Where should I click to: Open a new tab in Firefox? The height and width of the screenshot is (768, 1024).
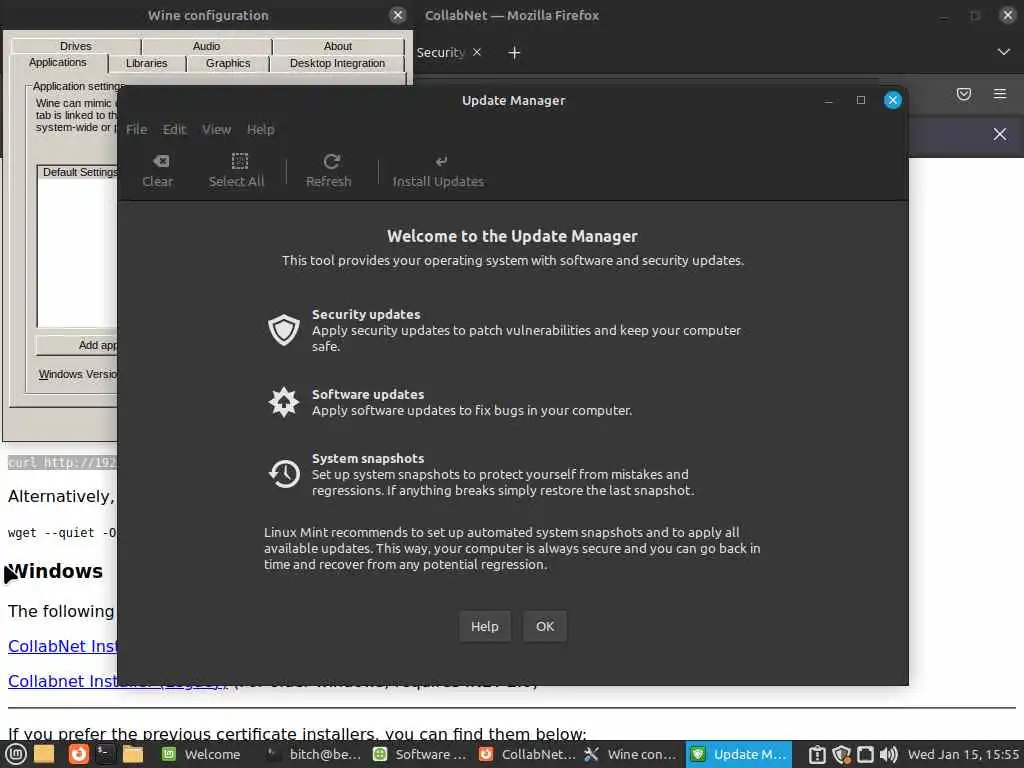[x=514, y=53]
